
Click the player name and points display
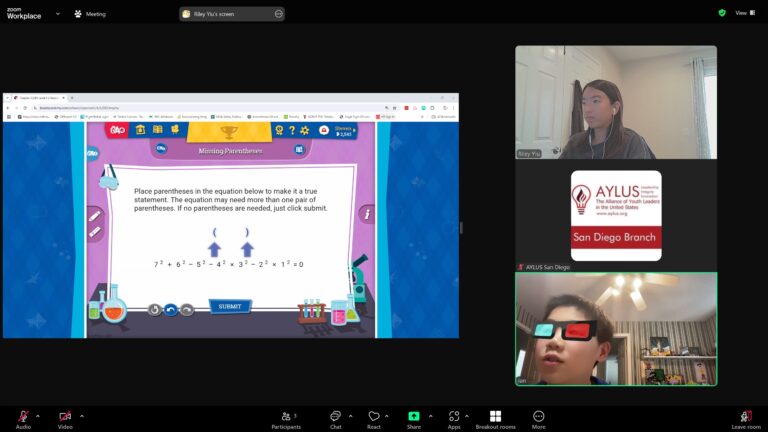pos(344,131)
